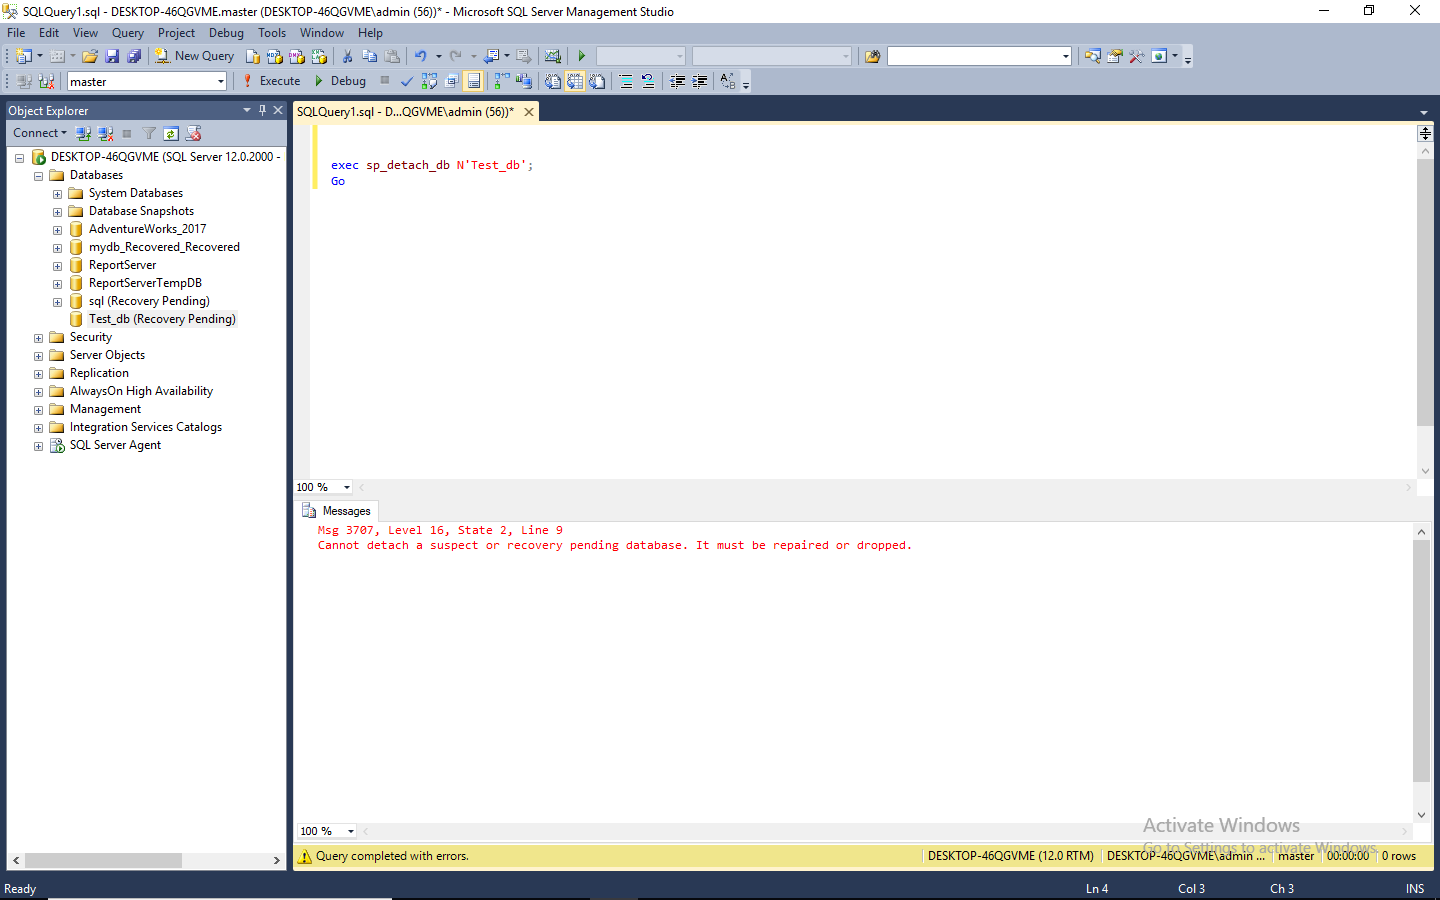The image size is (1440, 900).
Task: Click the green Start Debugging play icon
Action: coord(581,56)
